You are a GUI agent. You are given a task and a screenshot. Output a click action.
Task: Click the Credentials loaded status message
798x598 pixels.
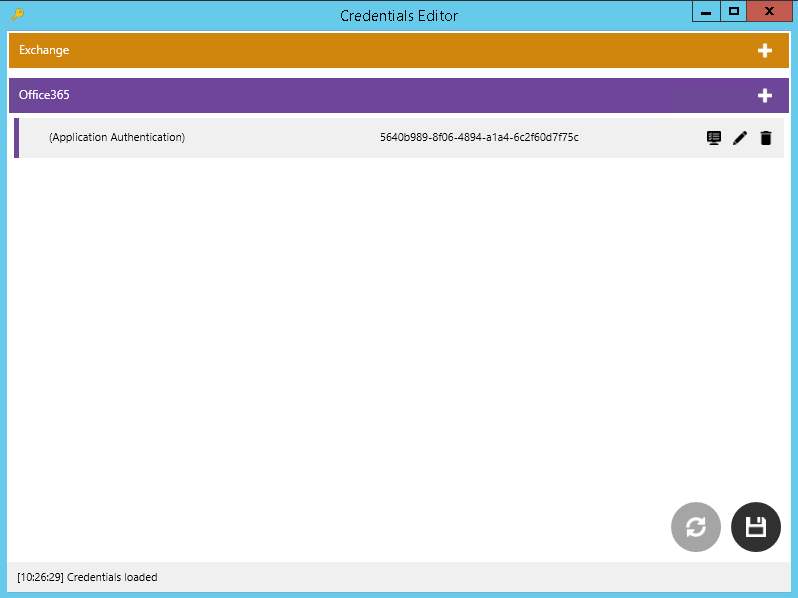click(x=87, y=577)
